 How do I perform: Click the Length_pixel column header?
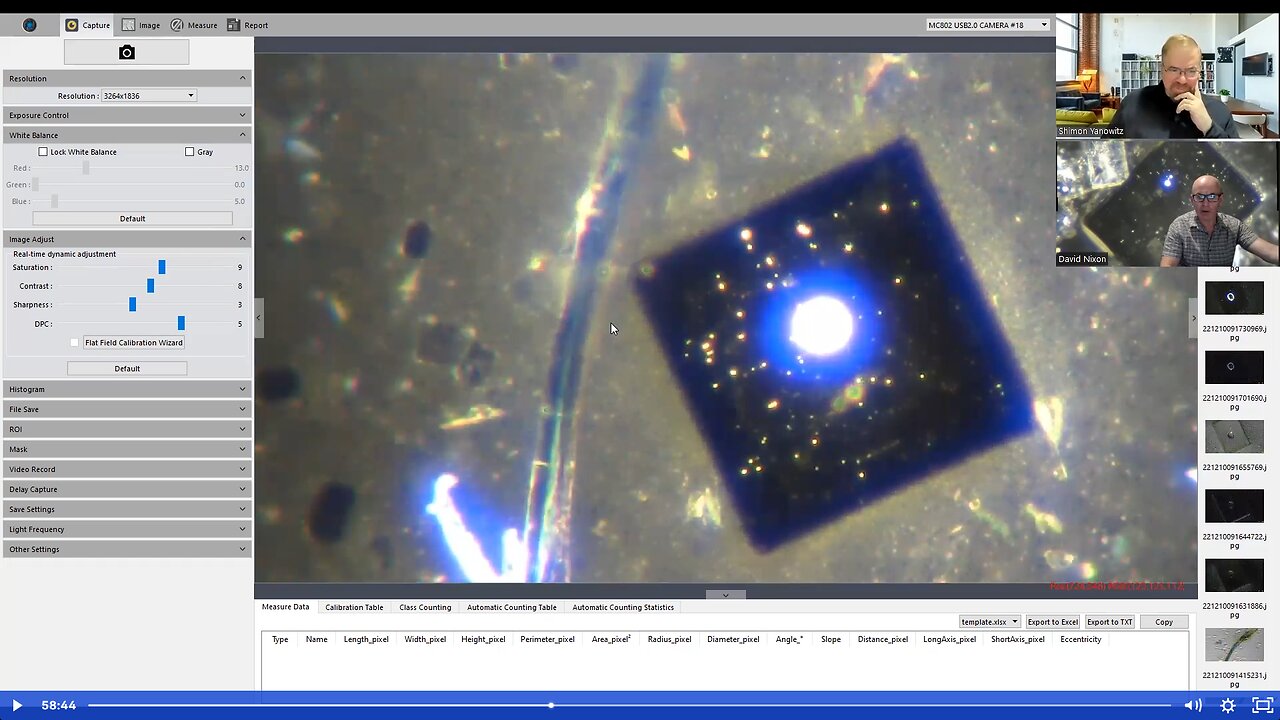click(366, 639)
